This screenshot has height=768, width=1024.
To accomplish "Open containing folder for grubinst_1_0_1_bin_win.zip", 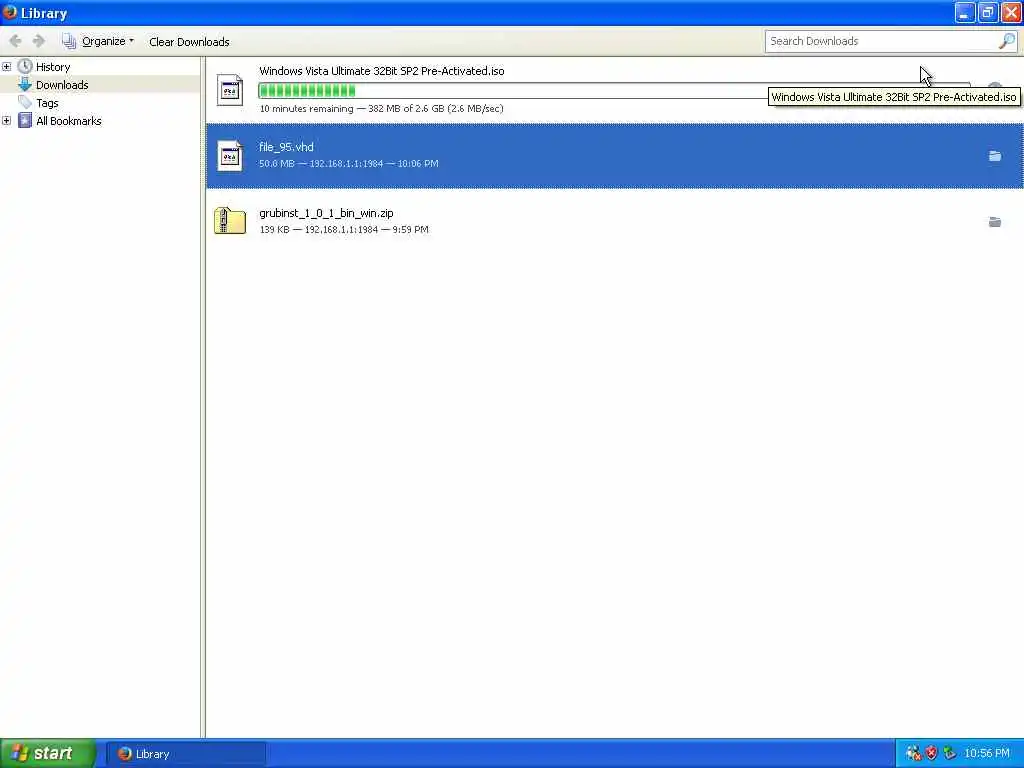I will click(995, 222).
